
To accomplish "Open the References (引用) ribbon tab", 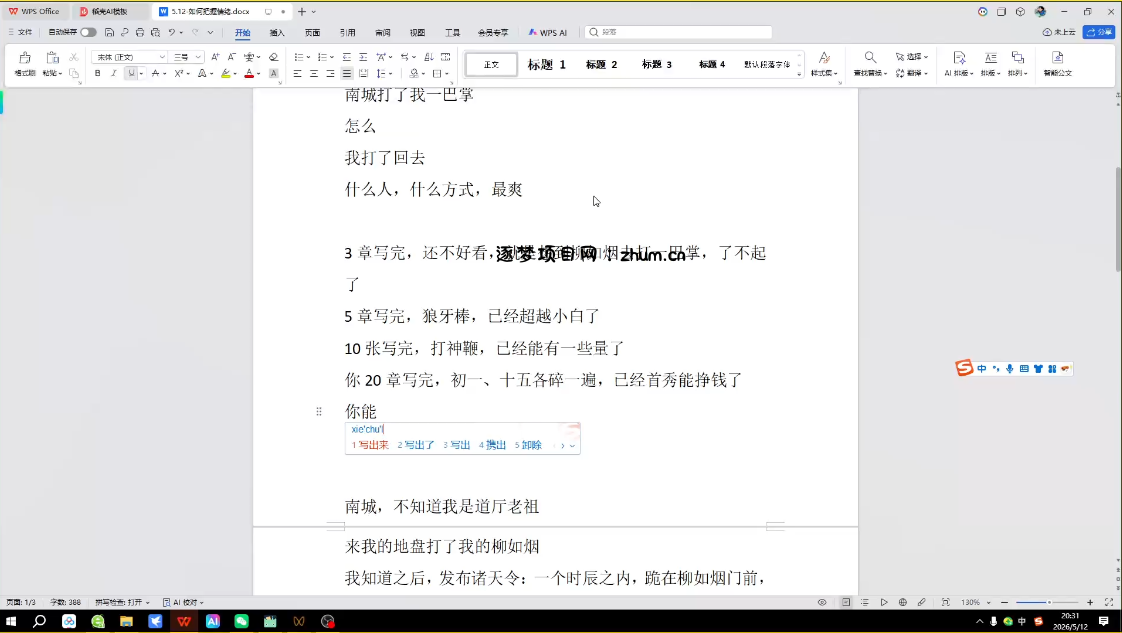I will 347,32.
